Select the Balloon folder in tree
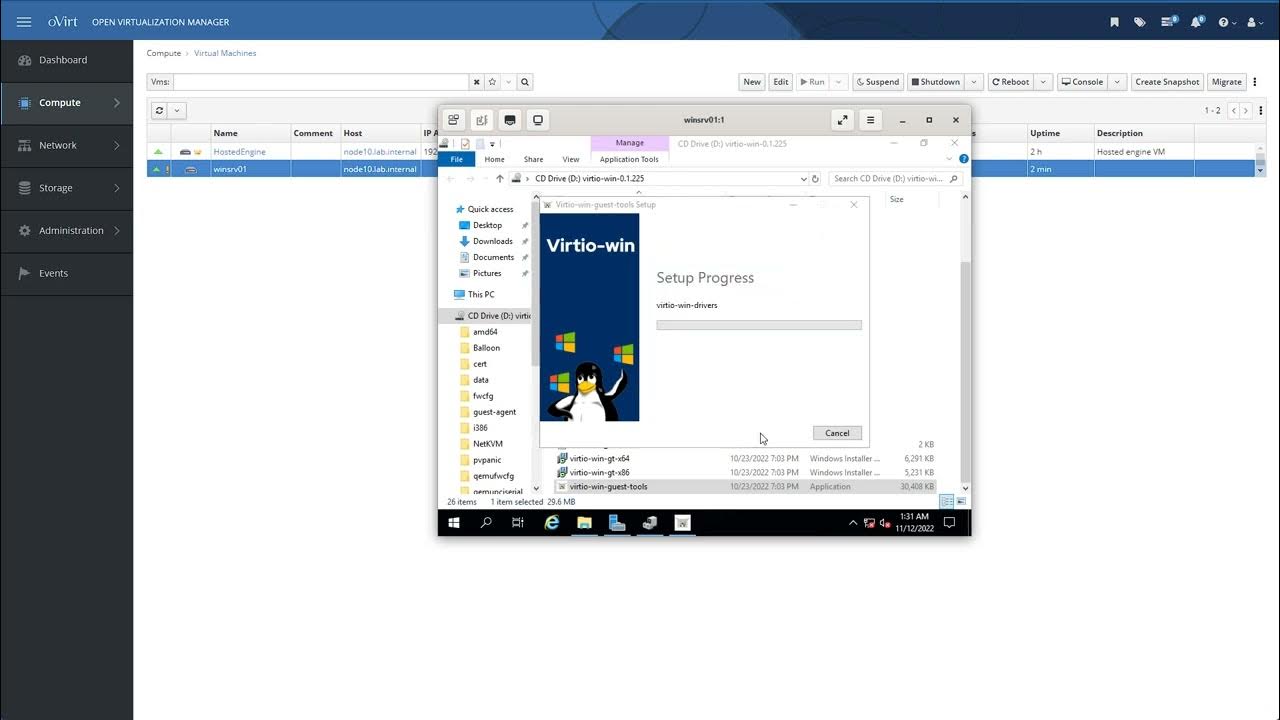The height and width of the screenshot is (720, 1280). pyautogui.click(x=486, y=348)
